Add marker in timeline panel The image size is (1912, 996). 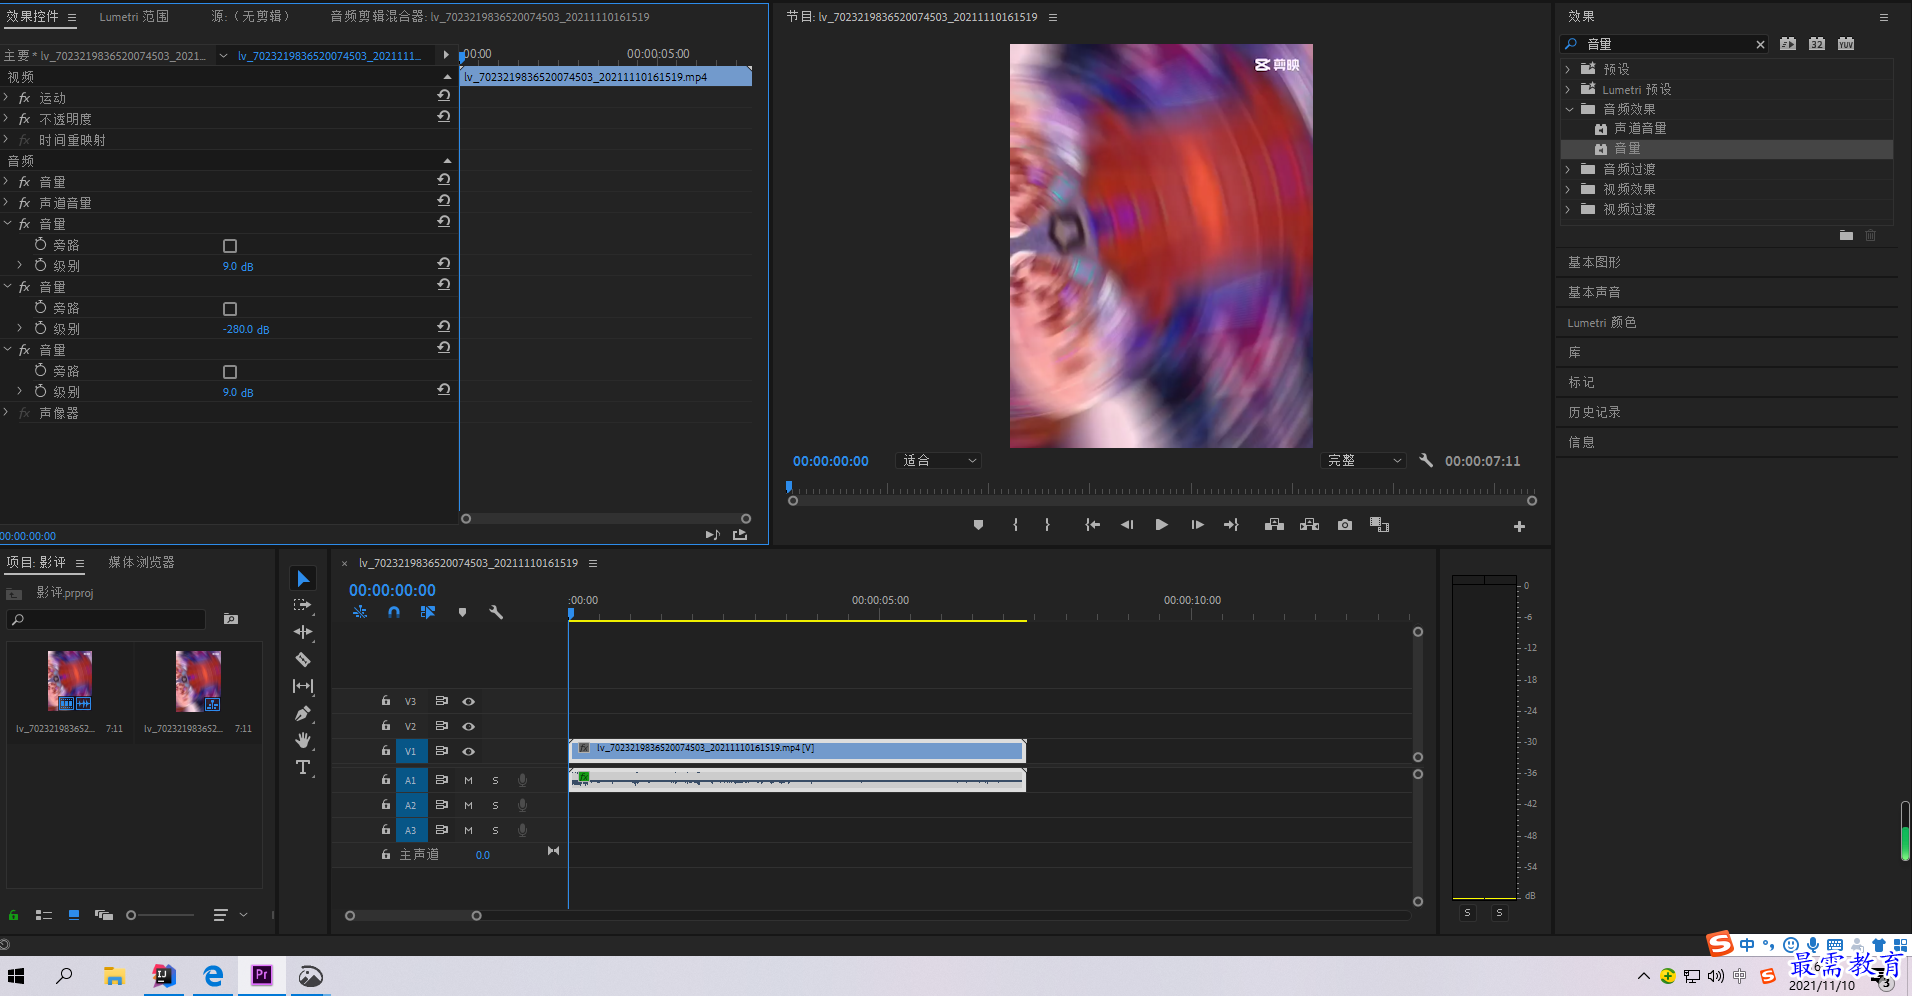point(462,612)
